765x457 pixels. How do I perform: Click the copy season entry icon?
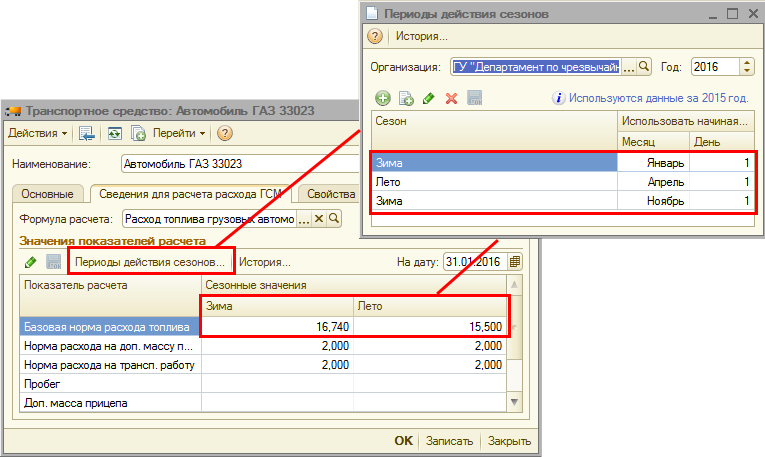[406, 98]
